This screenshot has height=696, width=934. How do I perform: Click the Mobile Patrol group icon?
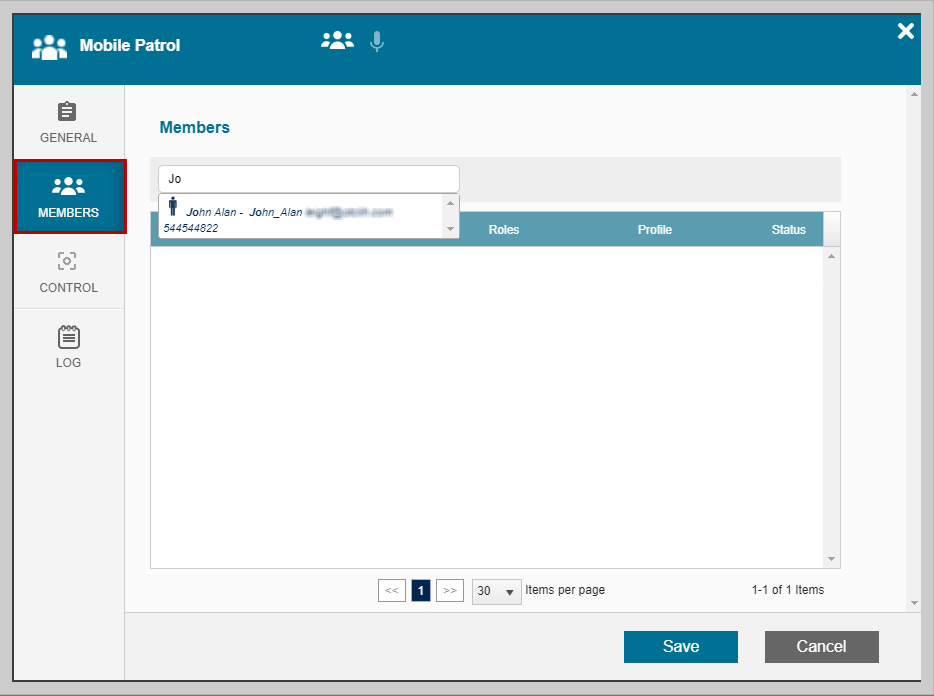(x=49, y=46)
